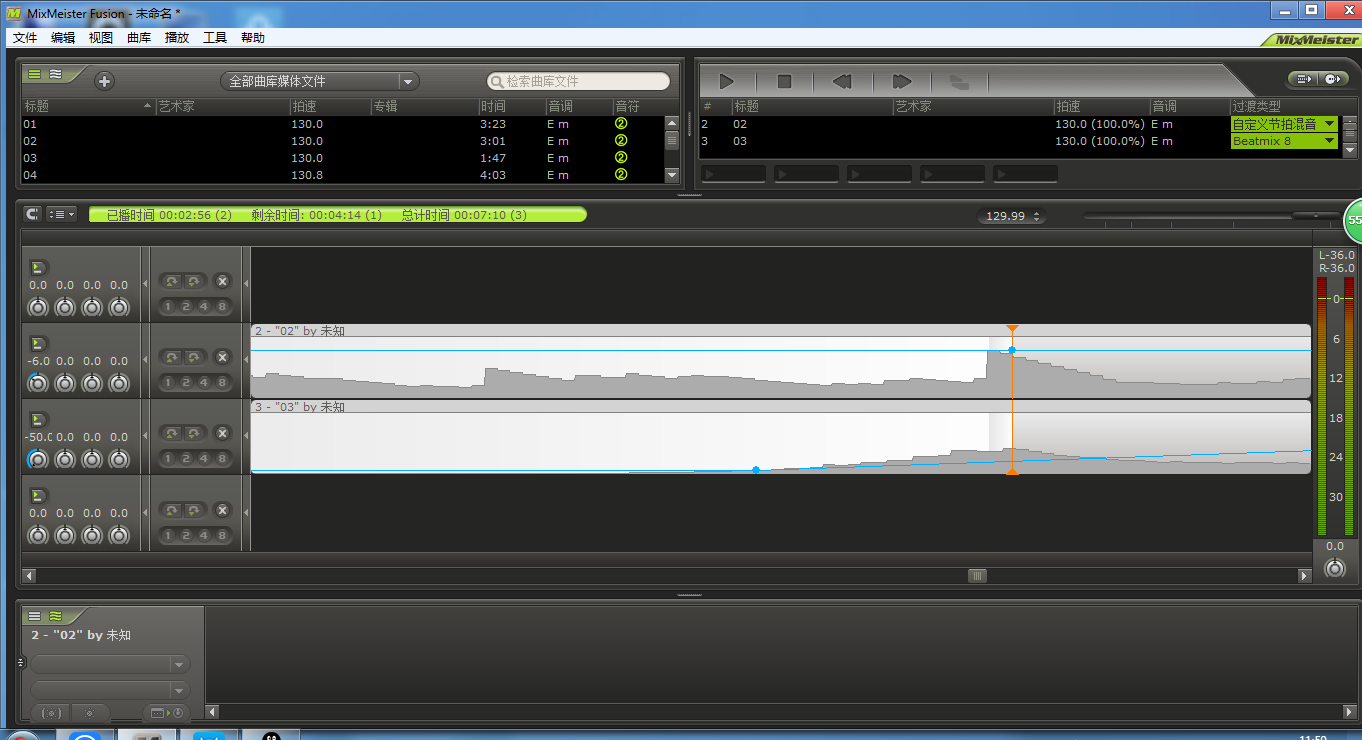Click the timeline horizontal scrollbar thumb
Viewport: 1362px width, 740px height.
[x=977, y=576]
